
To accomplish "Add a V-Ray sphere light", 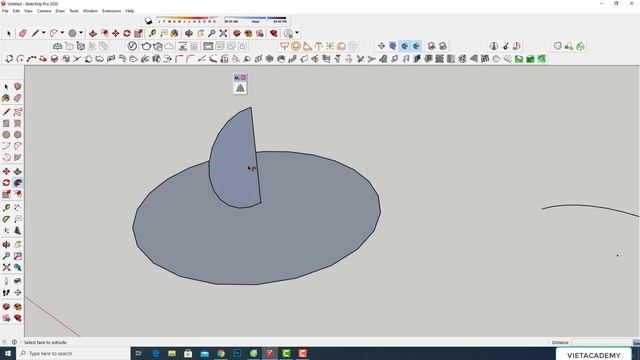I will click(x=296, y=46).
